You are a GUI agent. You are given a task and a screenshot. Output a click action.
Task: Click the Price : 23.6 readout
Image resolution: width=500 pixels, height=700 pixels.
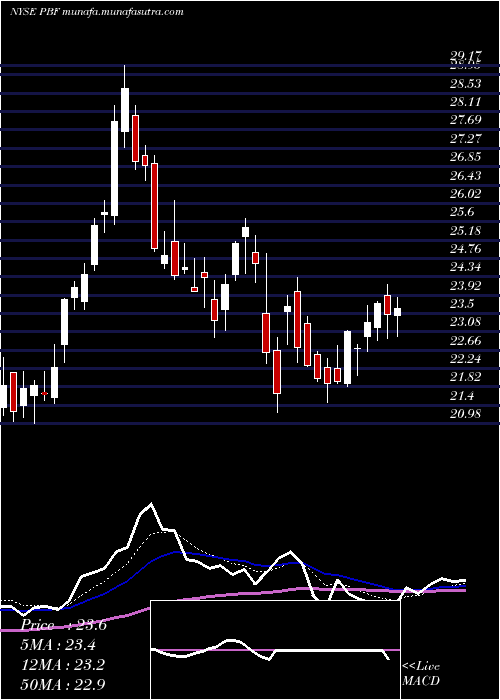64,625
